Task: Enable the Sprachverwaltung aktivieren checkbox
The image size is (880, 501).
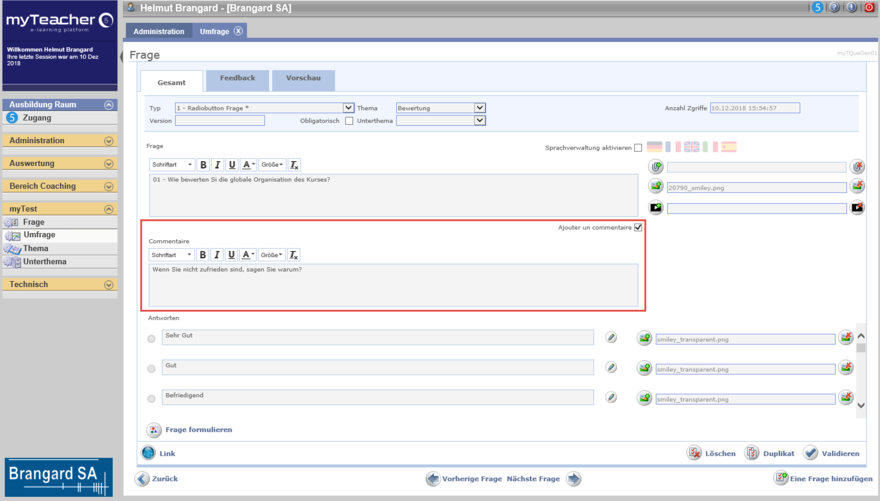Action: [x=638, y=148]
